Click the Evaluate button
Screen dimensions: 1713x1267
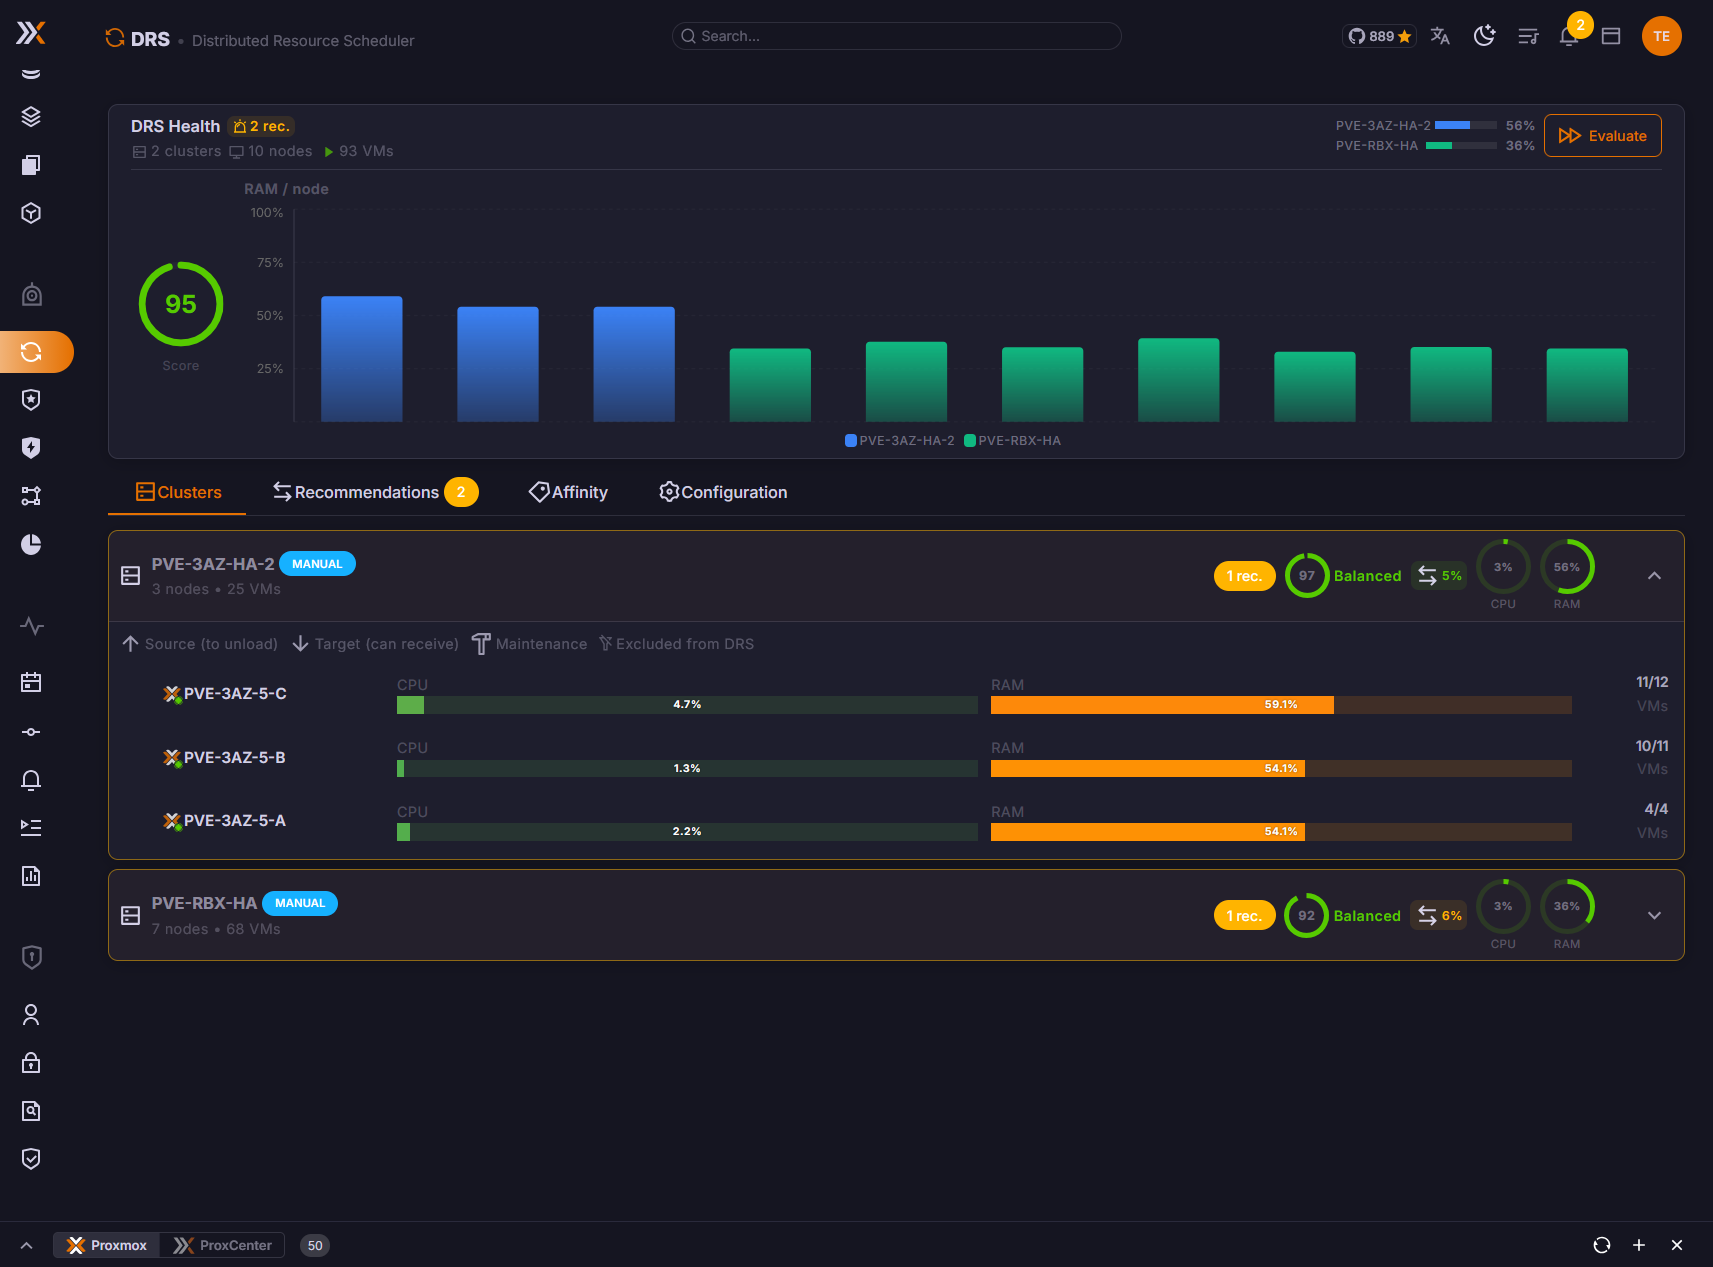click(1603, 136)
